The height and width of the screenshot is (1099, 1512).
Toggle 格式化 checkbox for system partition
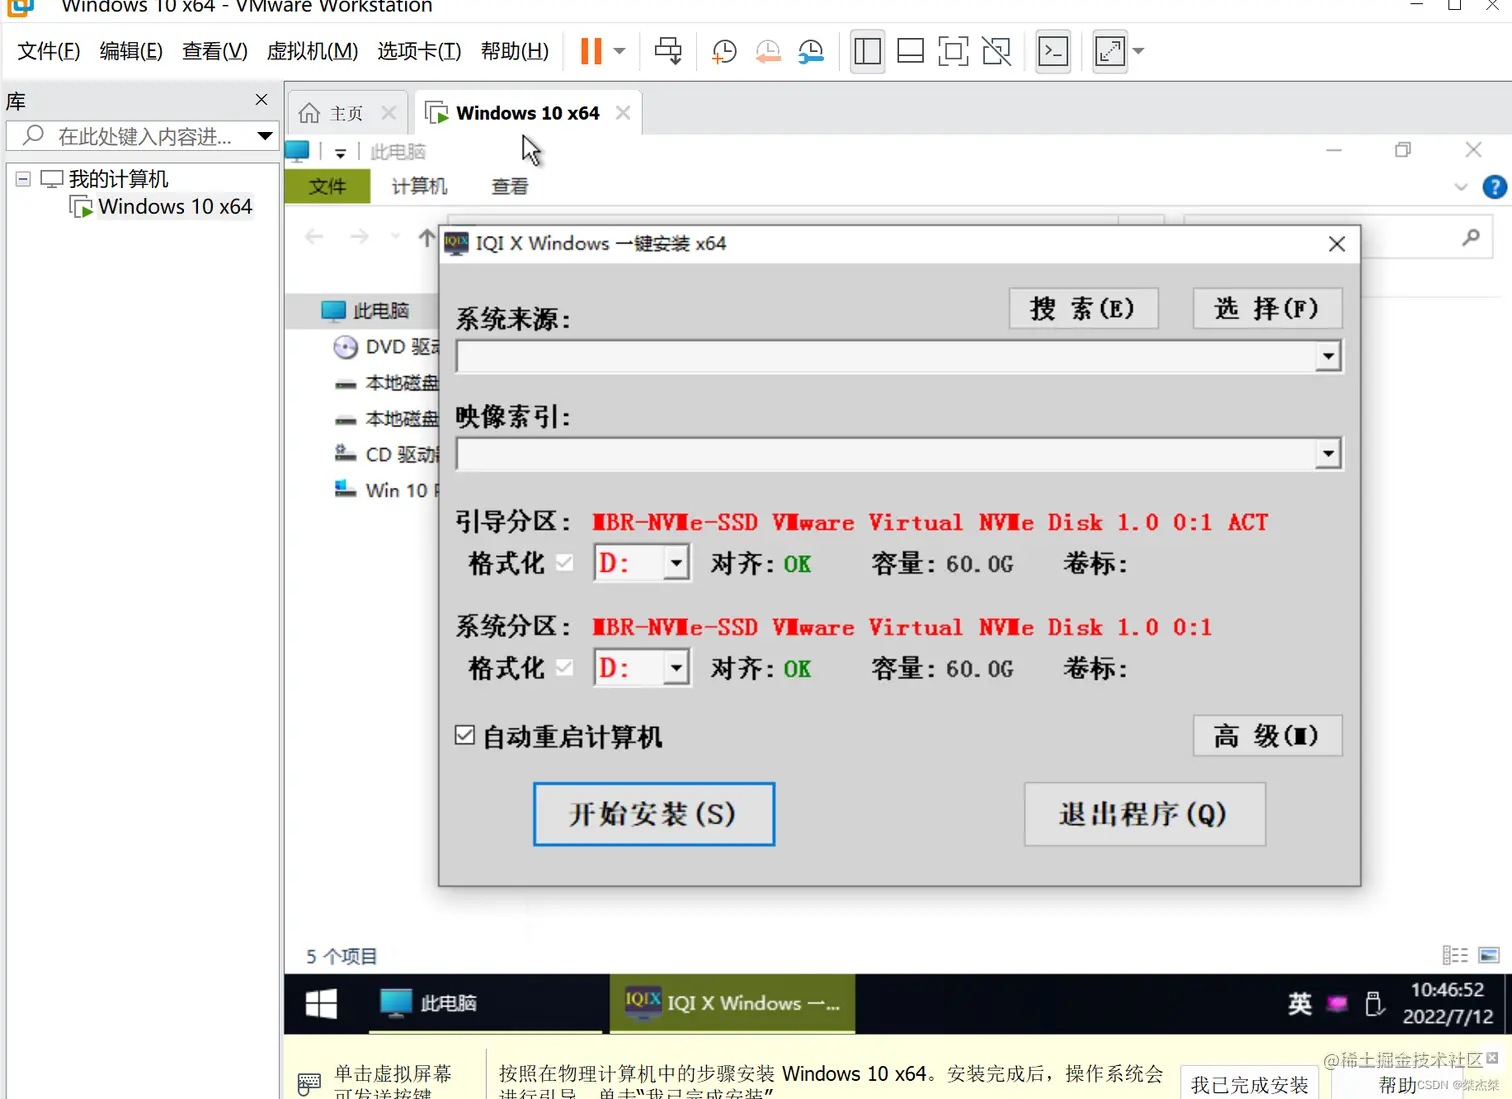565,668
